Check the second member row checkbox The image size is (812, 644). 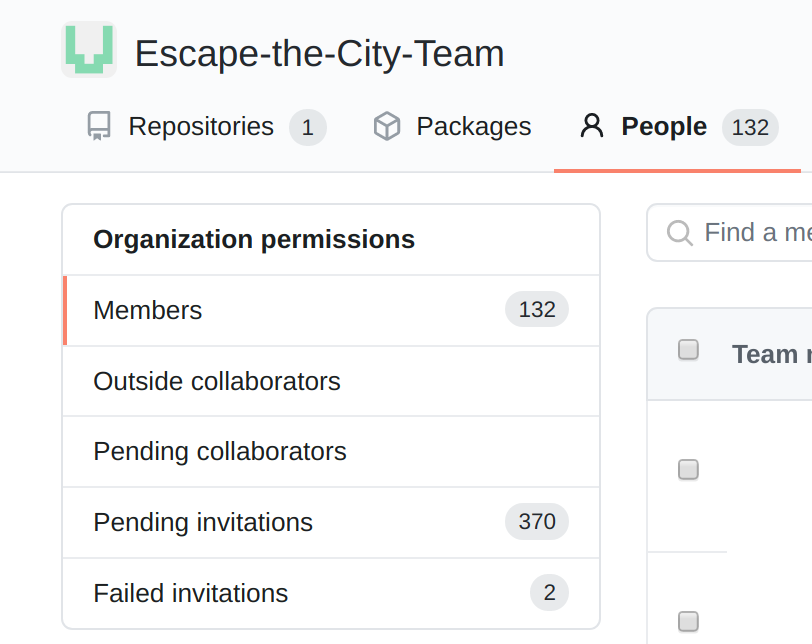point(688,621)
